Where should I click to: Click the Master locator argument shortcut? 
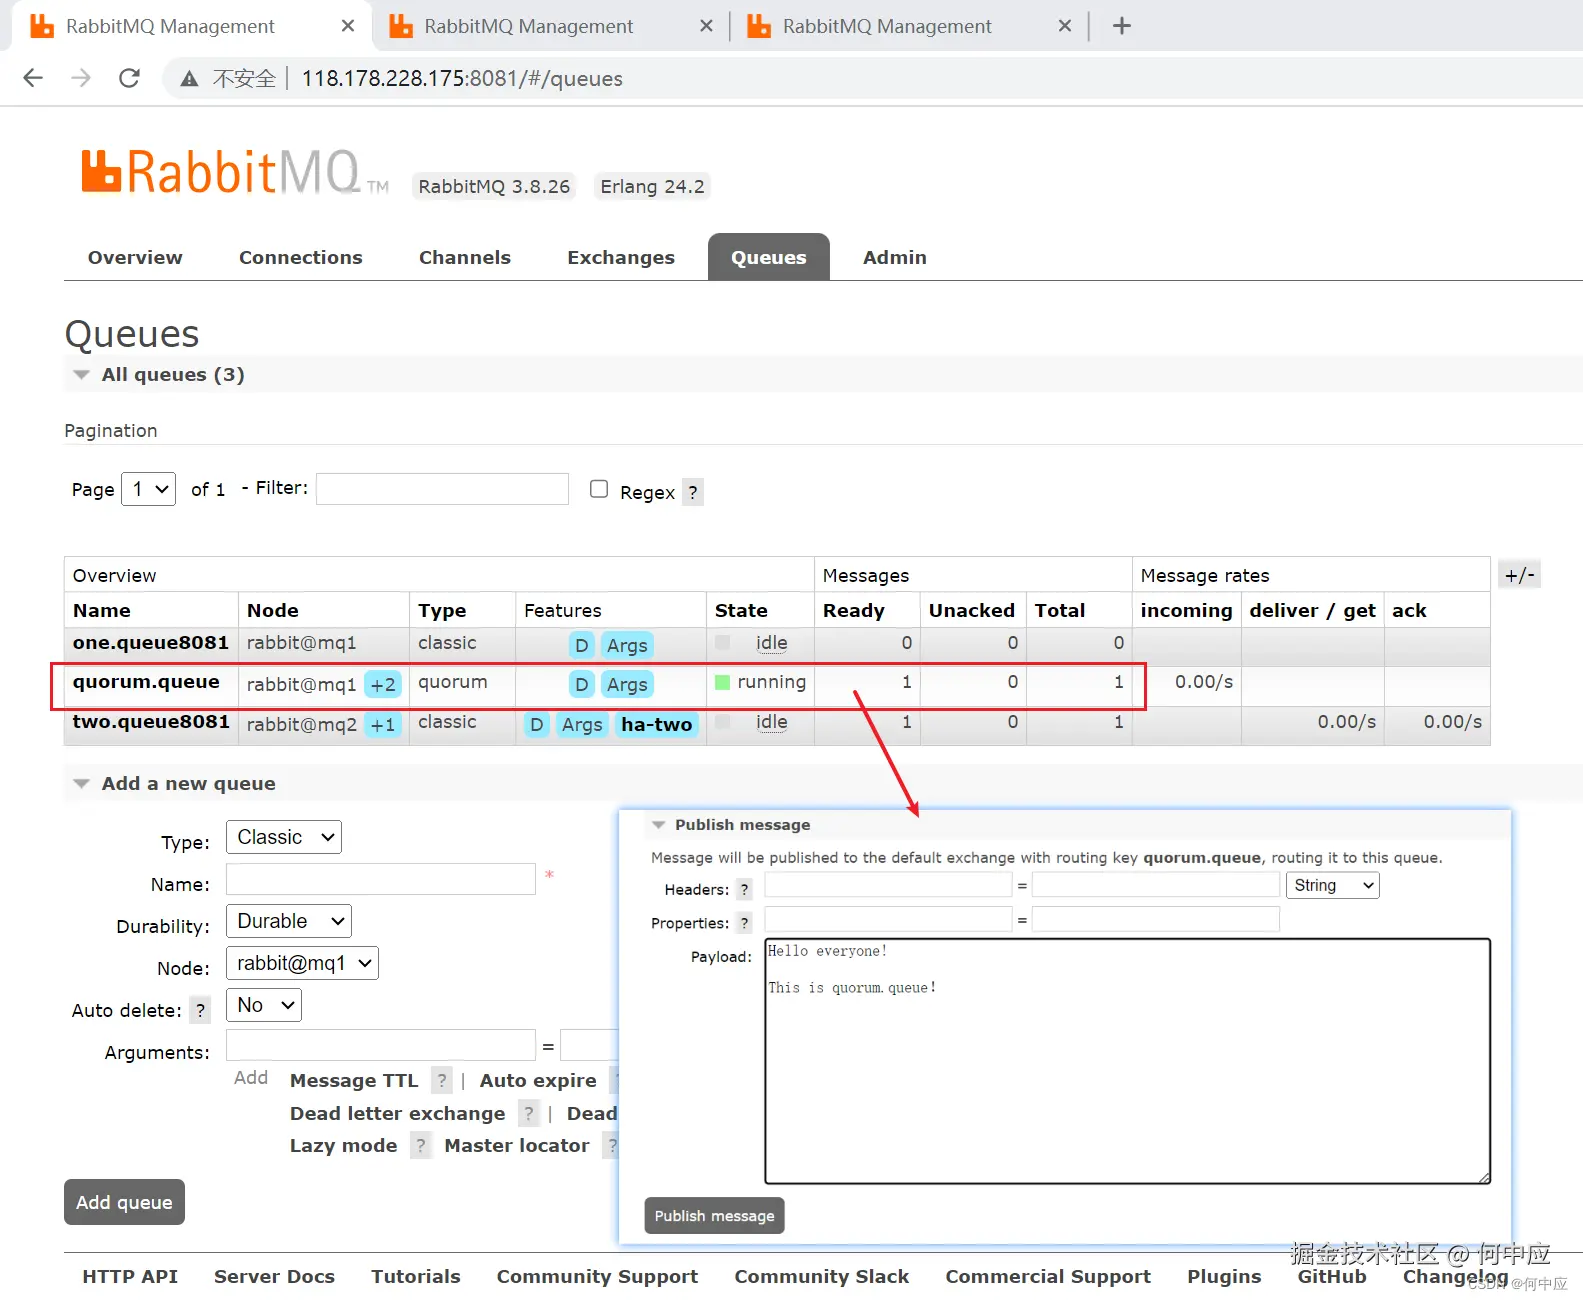pos(517,1145)
